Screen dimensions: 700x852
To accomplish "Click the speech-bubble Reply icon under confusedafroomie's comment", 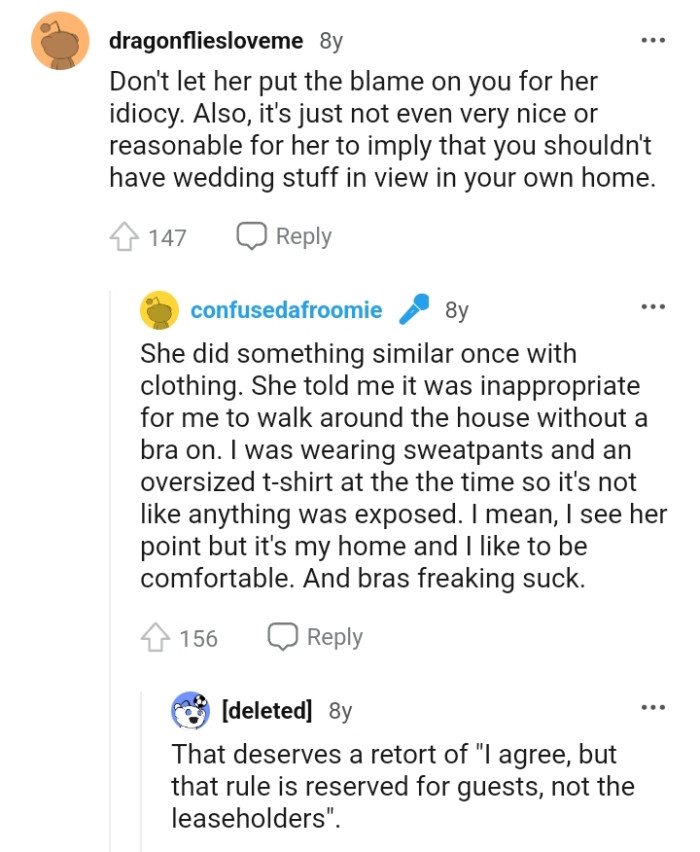I will pos(285,636).
